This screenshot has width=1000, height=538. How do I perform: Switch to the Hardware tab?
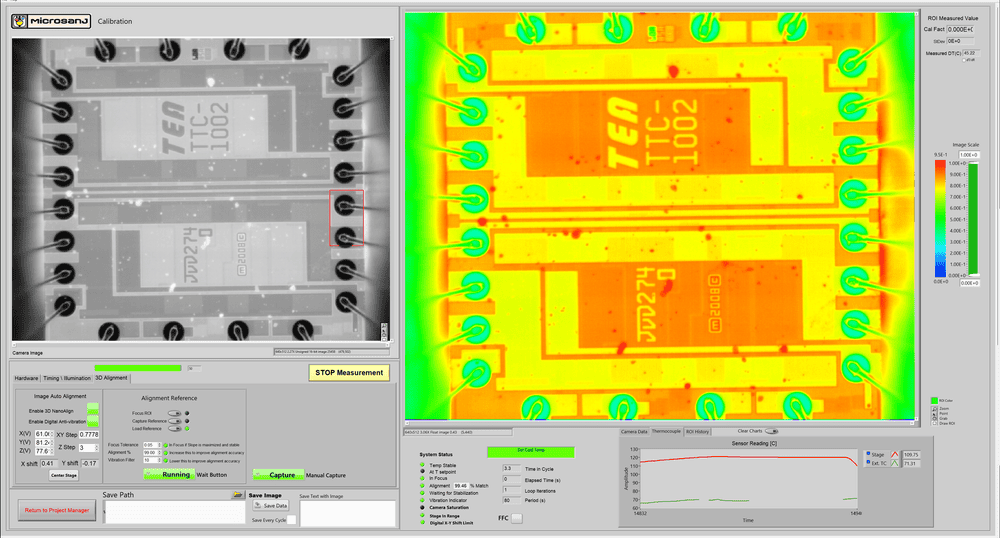tap(25, 378)
